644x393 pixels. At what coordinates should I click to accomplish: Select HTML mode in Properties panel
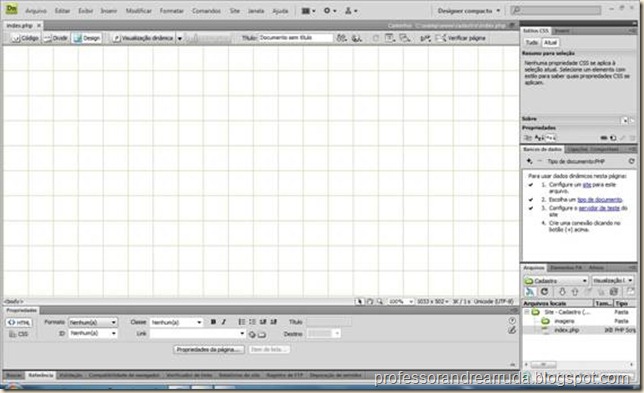click(x=19, y=323)
